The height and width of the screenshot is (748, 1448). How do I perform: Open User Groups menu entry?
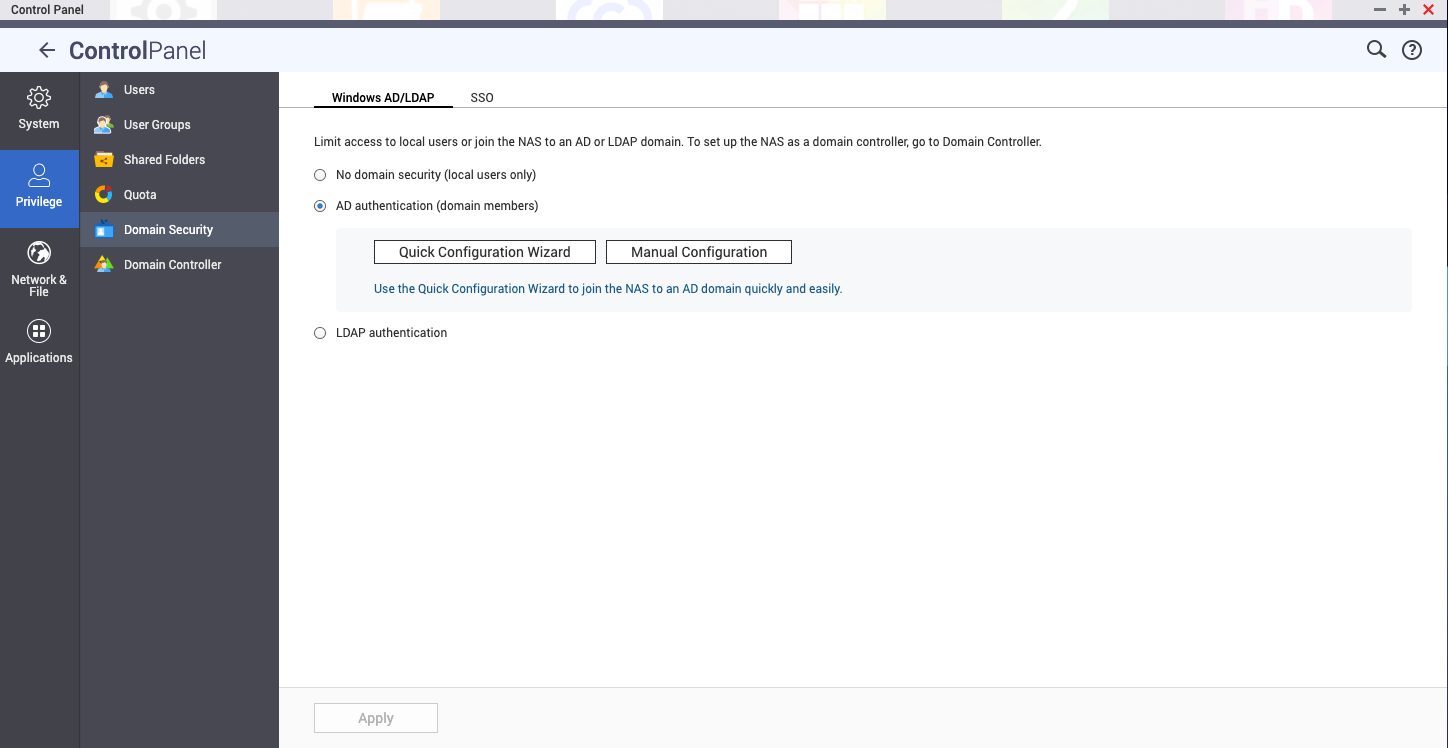coord(180,125)
